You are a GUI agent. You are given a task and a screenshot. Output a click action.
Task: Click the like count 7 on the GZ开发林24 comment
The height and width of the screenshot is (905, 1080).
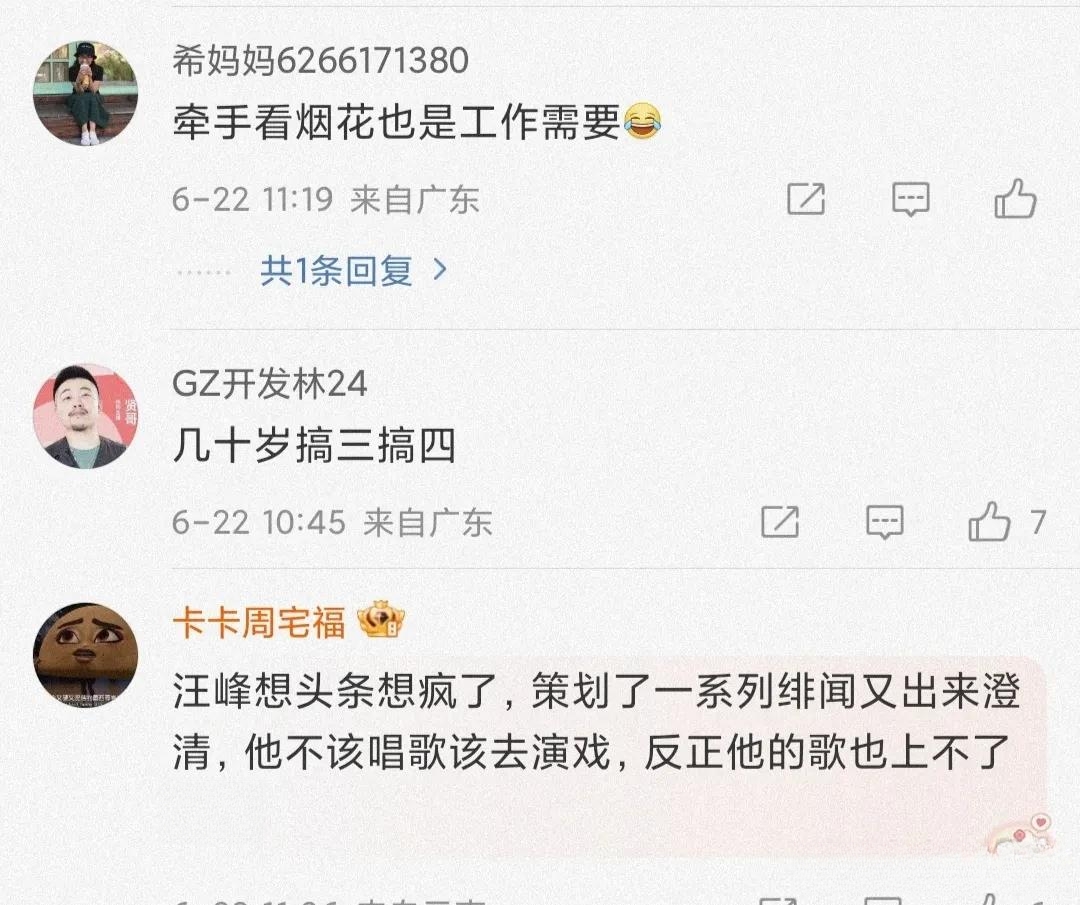(x=1039, y=522)
